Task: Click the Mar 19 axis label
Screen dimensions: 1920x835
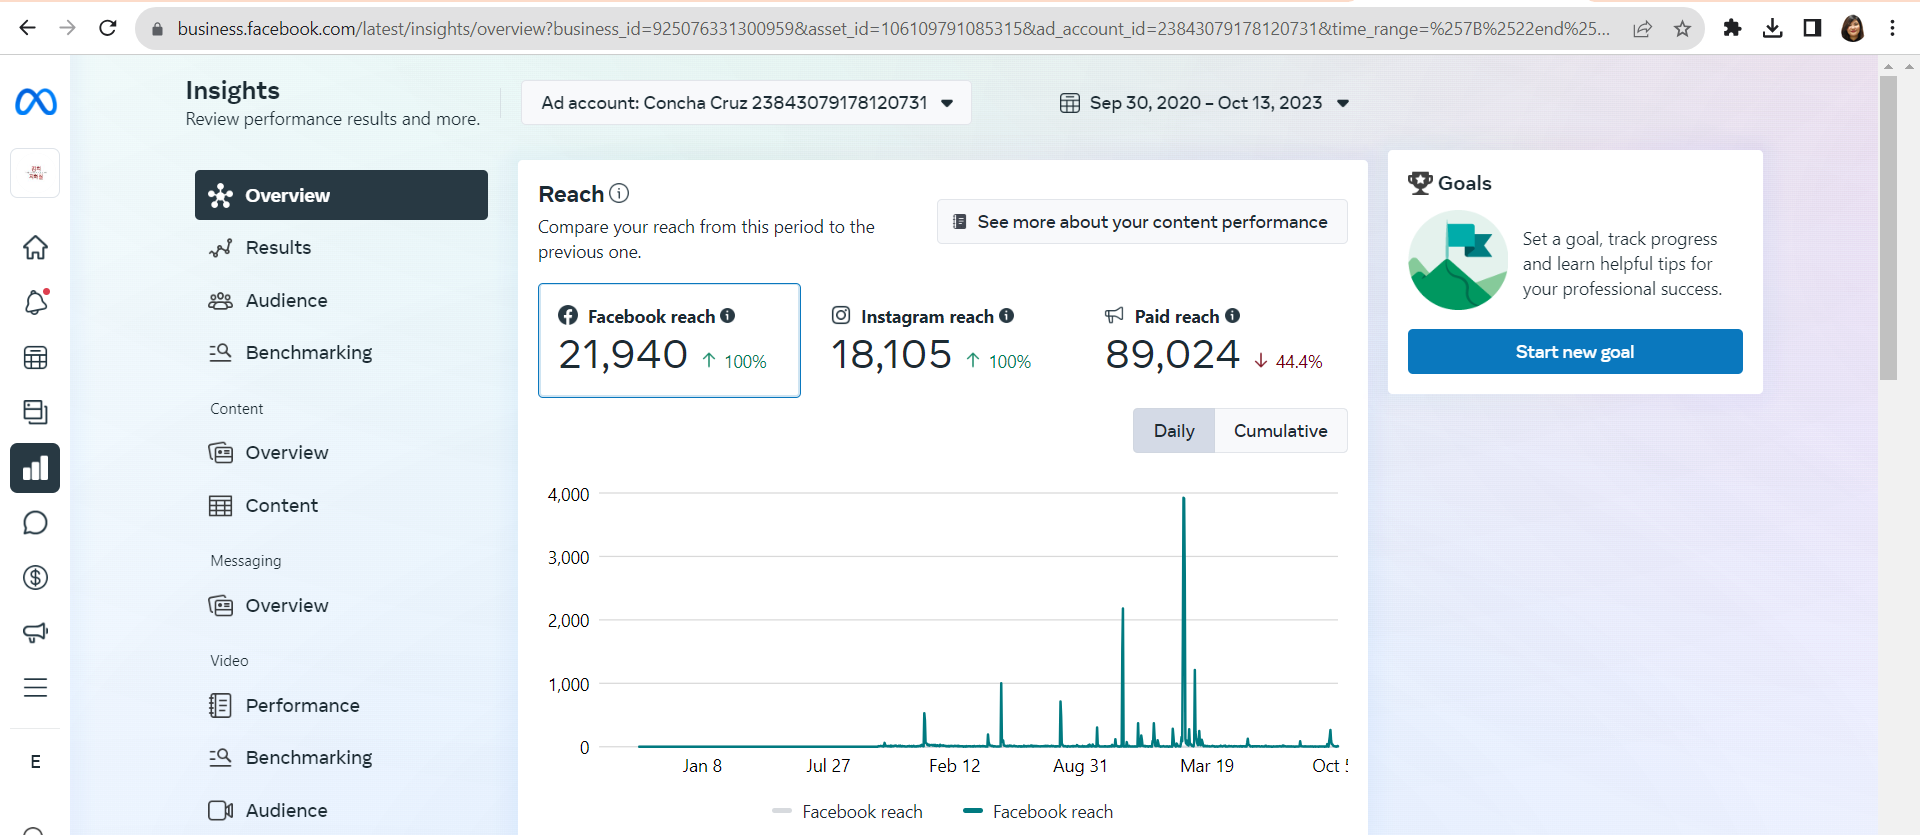Action: (1207, 766)
